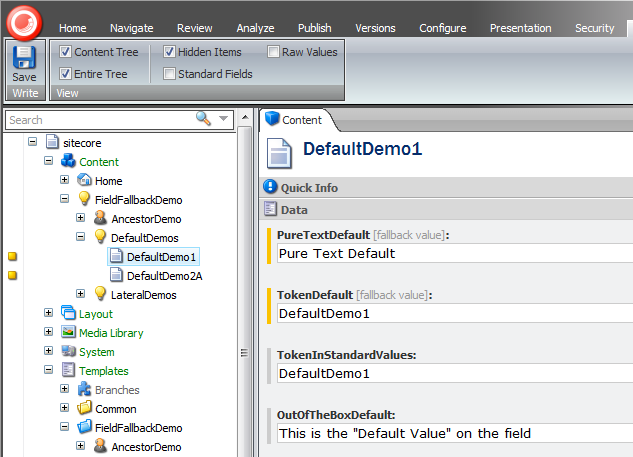Image resolution: width=633 pixels, height=457 pixels.
Task: Expand the Branches node
Action: [x=65, y=388]
